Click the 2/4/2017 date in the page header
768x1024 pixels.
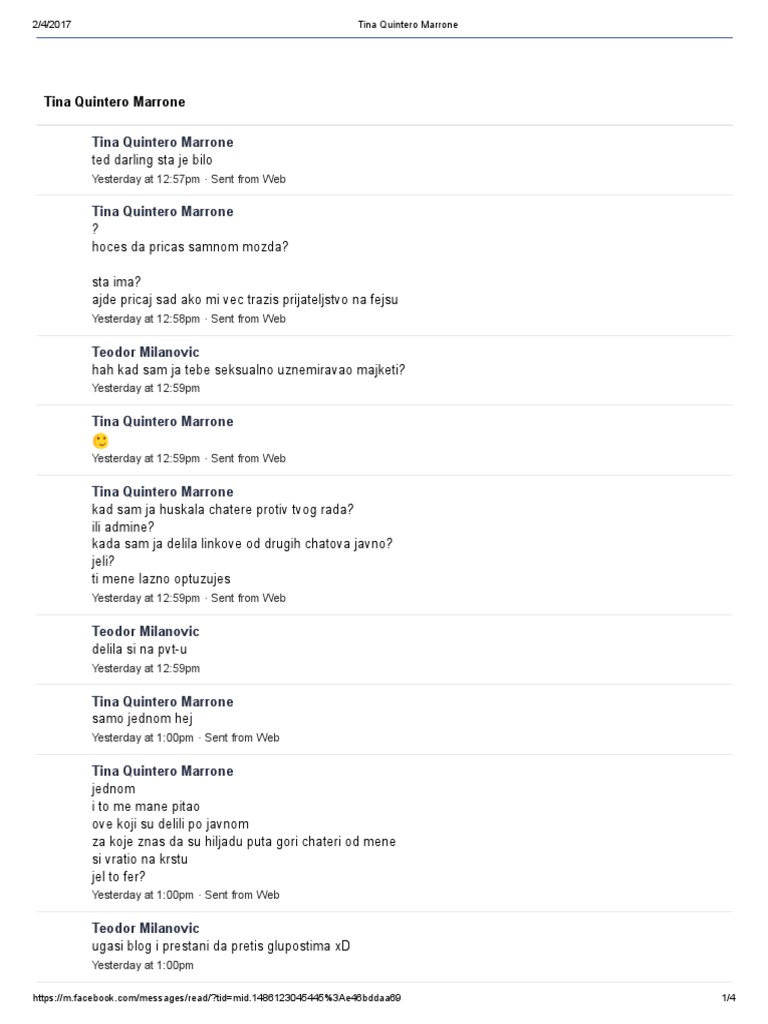[x=52, y=24]
